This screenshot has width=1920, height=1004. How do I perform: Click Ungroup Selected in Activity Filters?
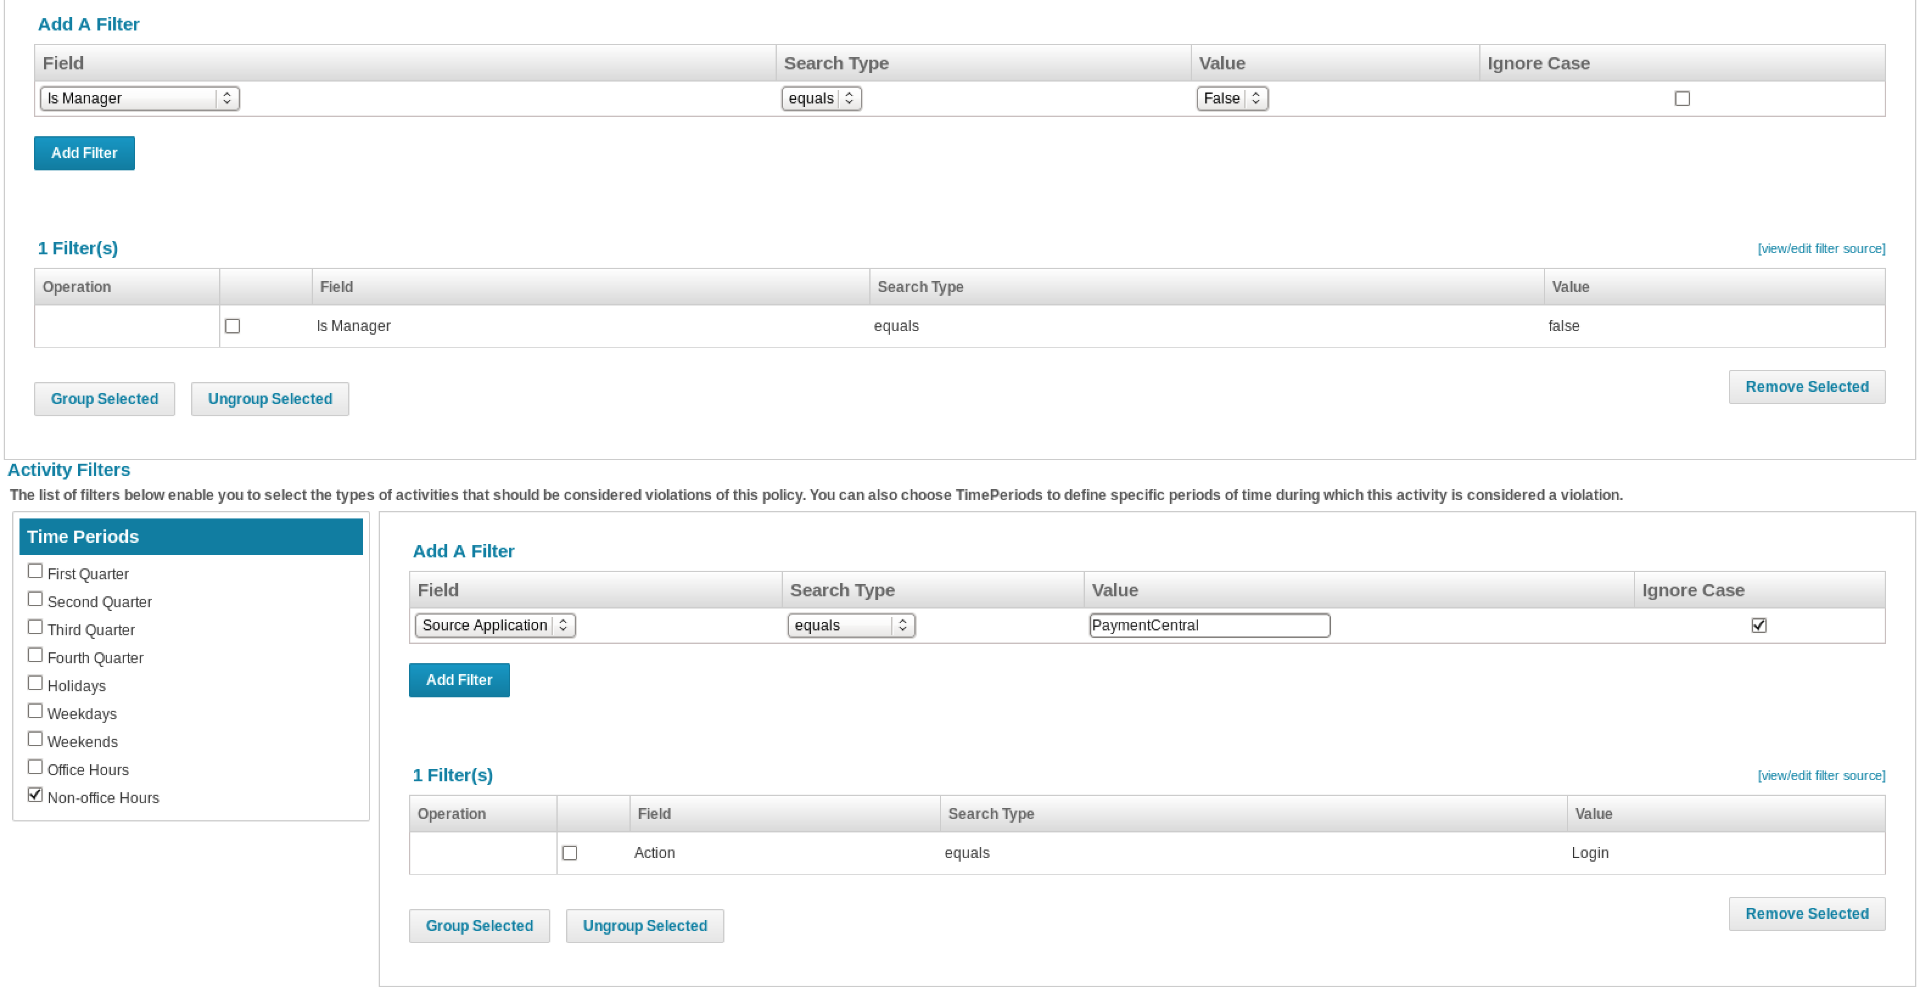pyautogui.click(x=645, y=926)
